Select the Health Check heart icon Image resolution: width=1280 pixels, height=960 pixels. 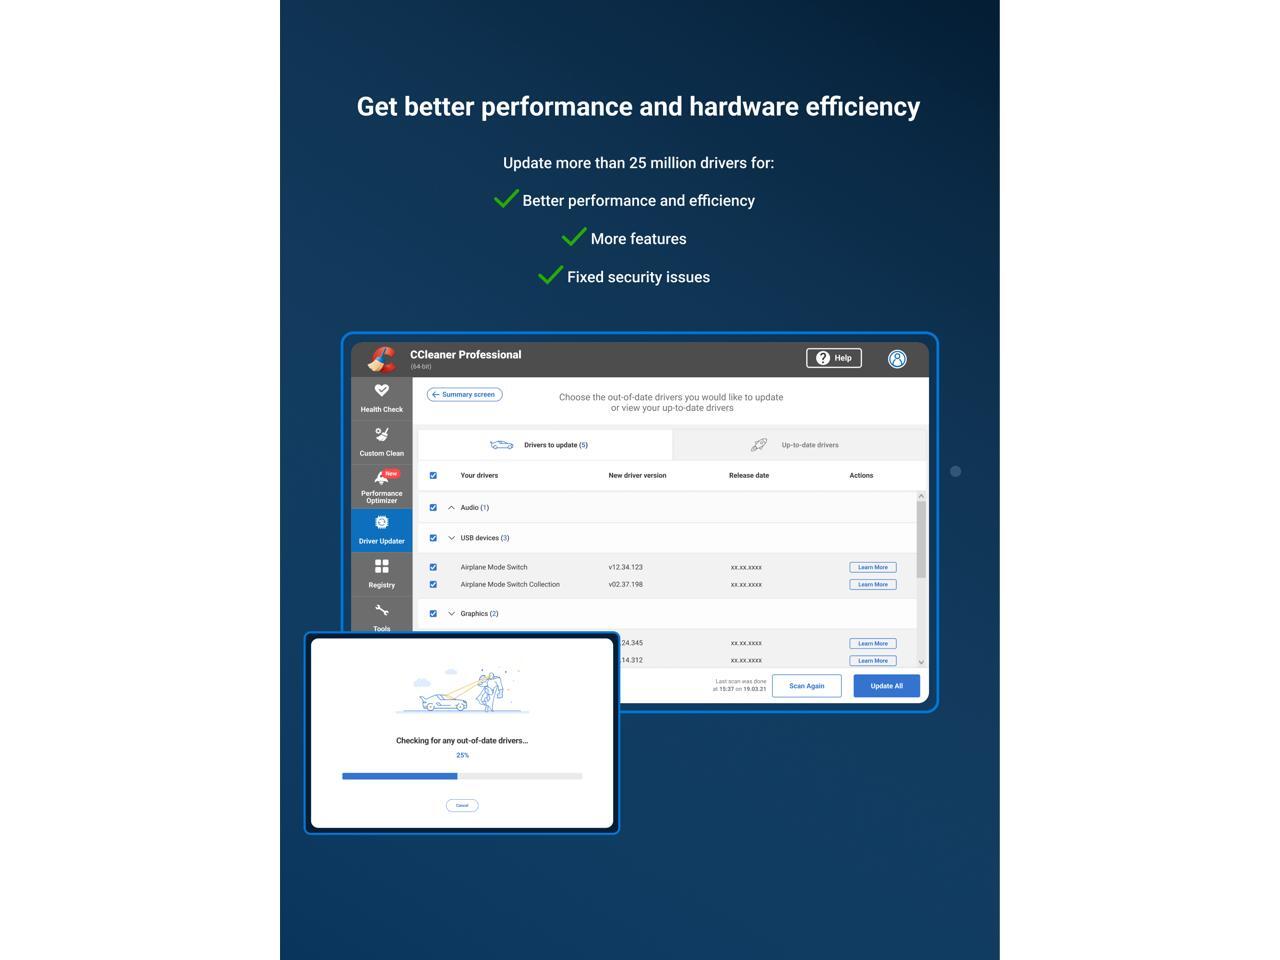[x=381, y=390]
